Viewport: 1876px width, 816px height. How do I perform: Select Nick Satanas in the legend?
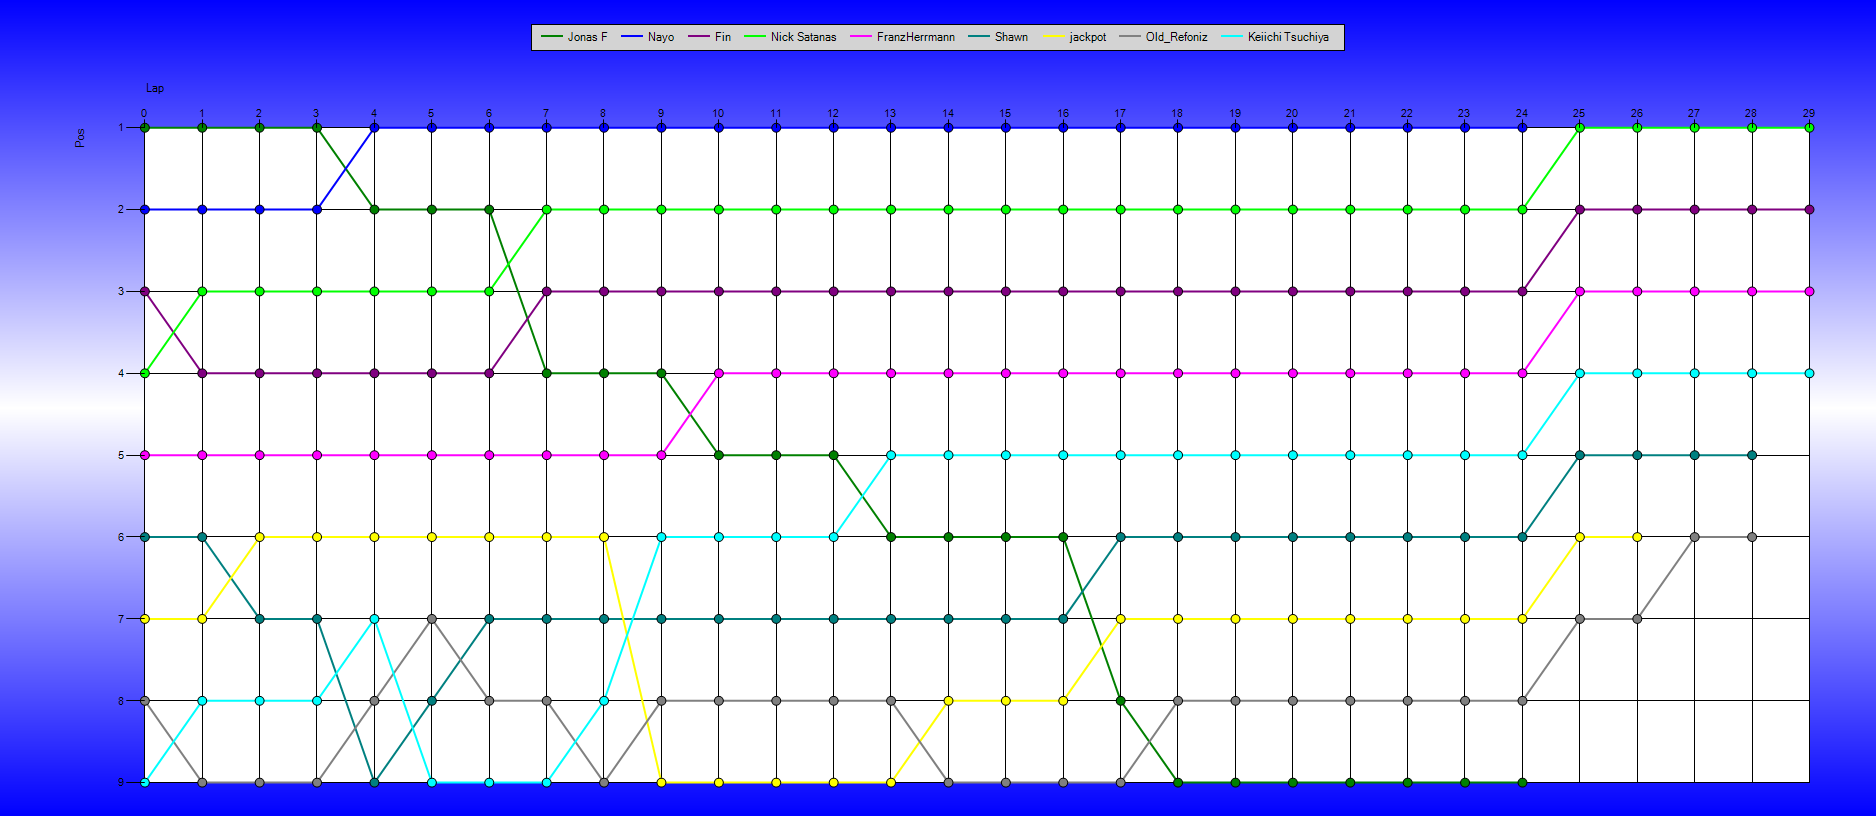coord(790,37)
